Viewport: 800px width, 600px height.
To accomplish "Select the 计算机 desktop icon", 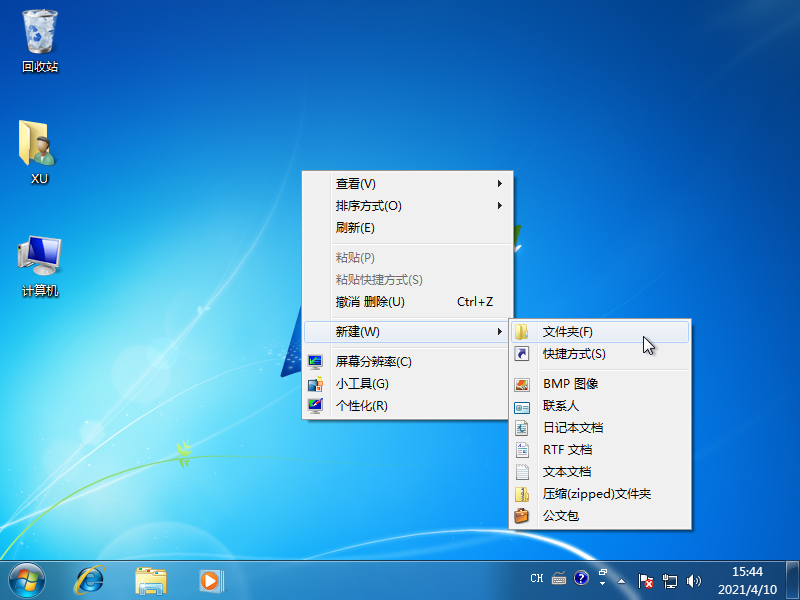I will (40, 264).
